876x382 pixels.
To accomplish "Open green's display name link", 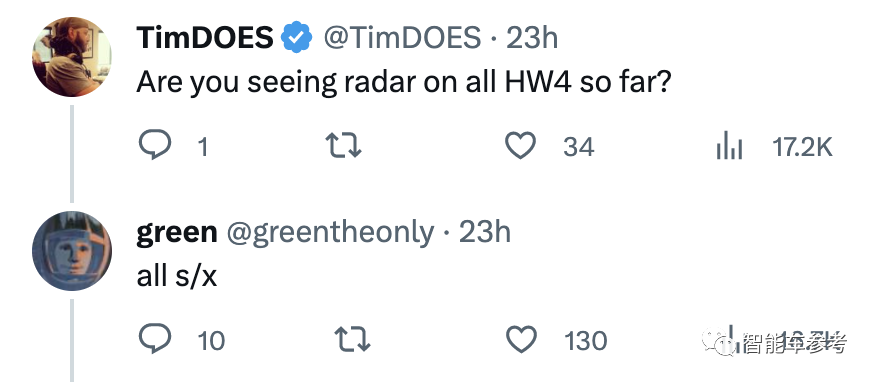I will tap(177, 233).
